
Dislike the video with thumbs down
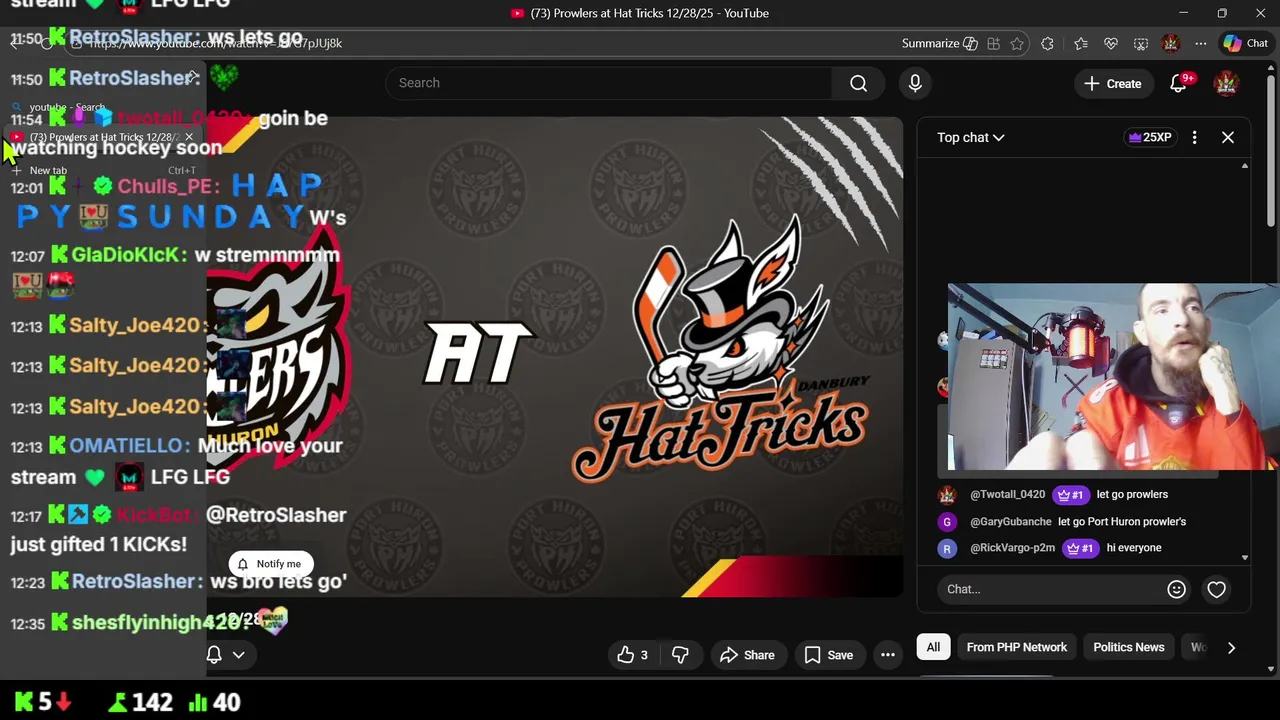[680, 655]
